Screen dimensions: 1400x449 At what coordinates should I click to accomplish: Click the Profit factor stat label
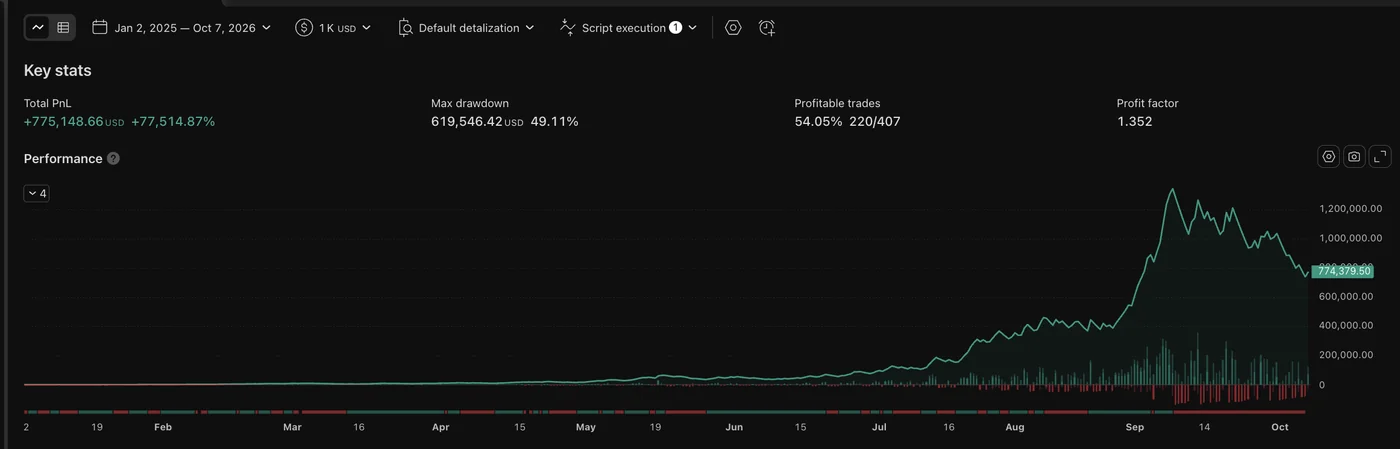1148,103
